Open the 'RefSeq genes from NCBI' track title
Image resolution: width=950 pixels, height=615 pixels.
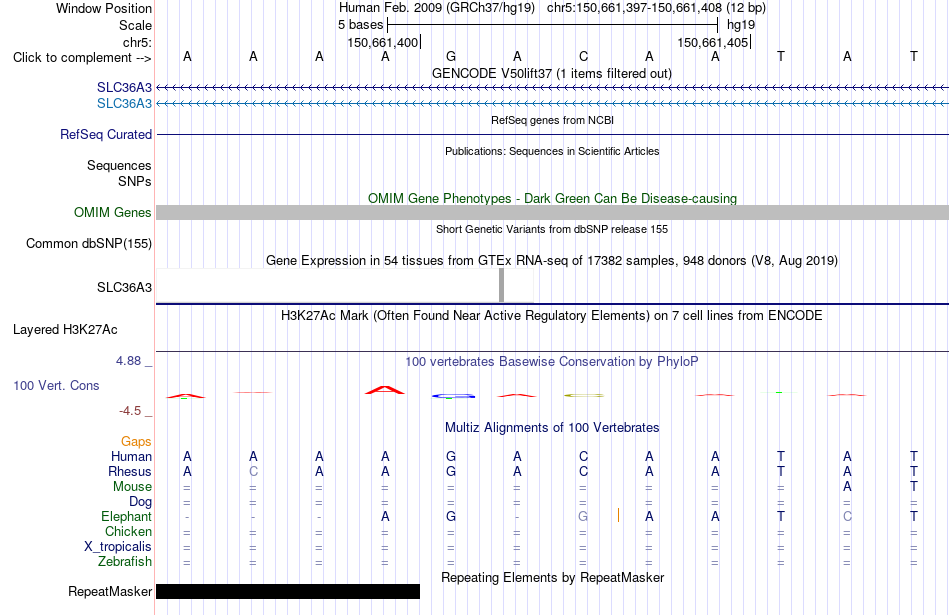tap(552, 120)
